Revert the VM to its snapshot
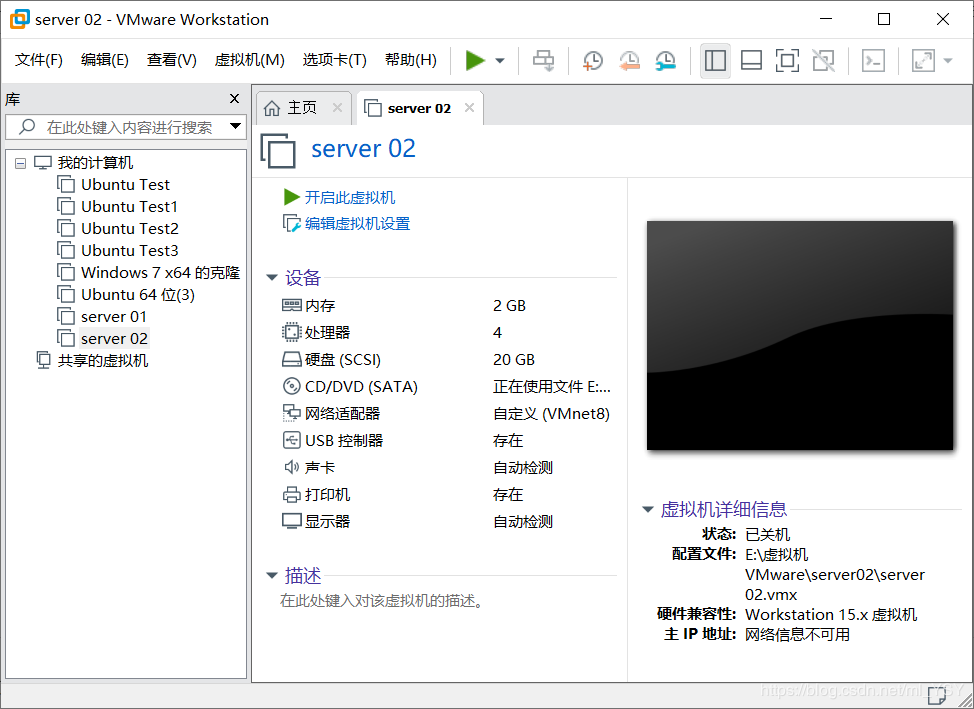Screen dimensions: 974x709 click(x=628, y=61)
